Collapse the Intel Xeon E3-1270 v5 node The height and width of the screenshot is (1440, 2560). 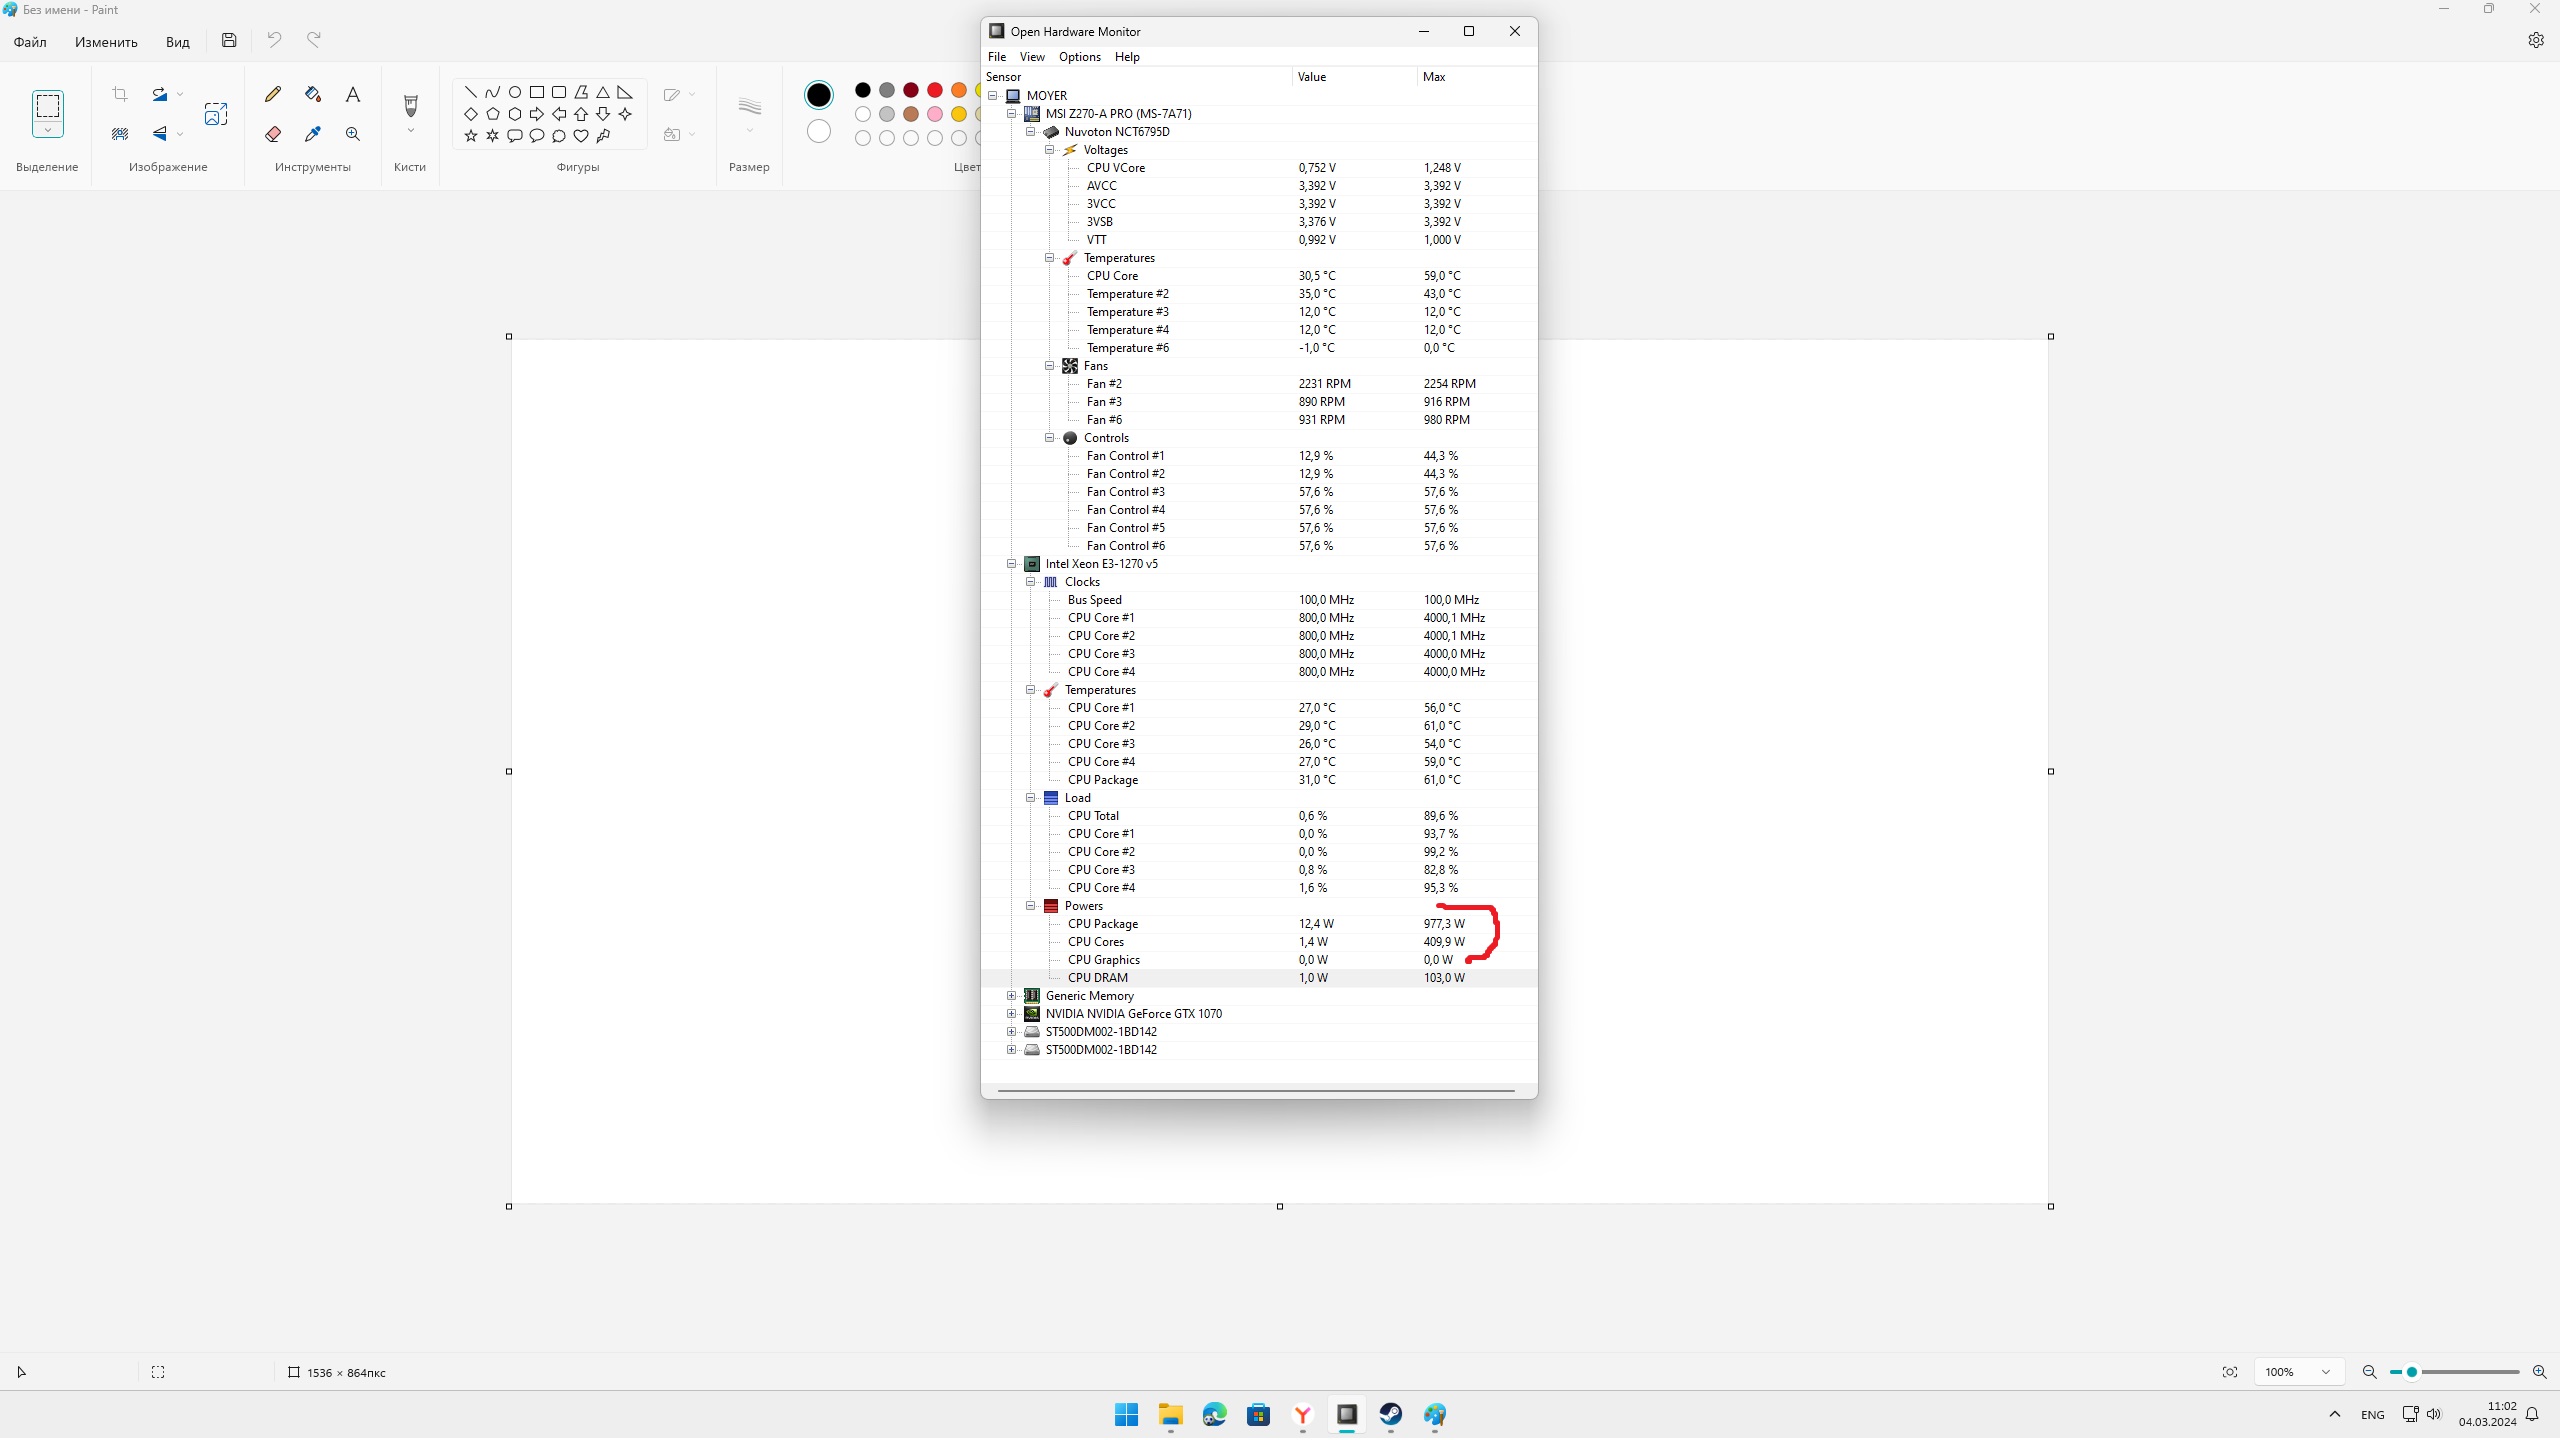coord(1011,564)
